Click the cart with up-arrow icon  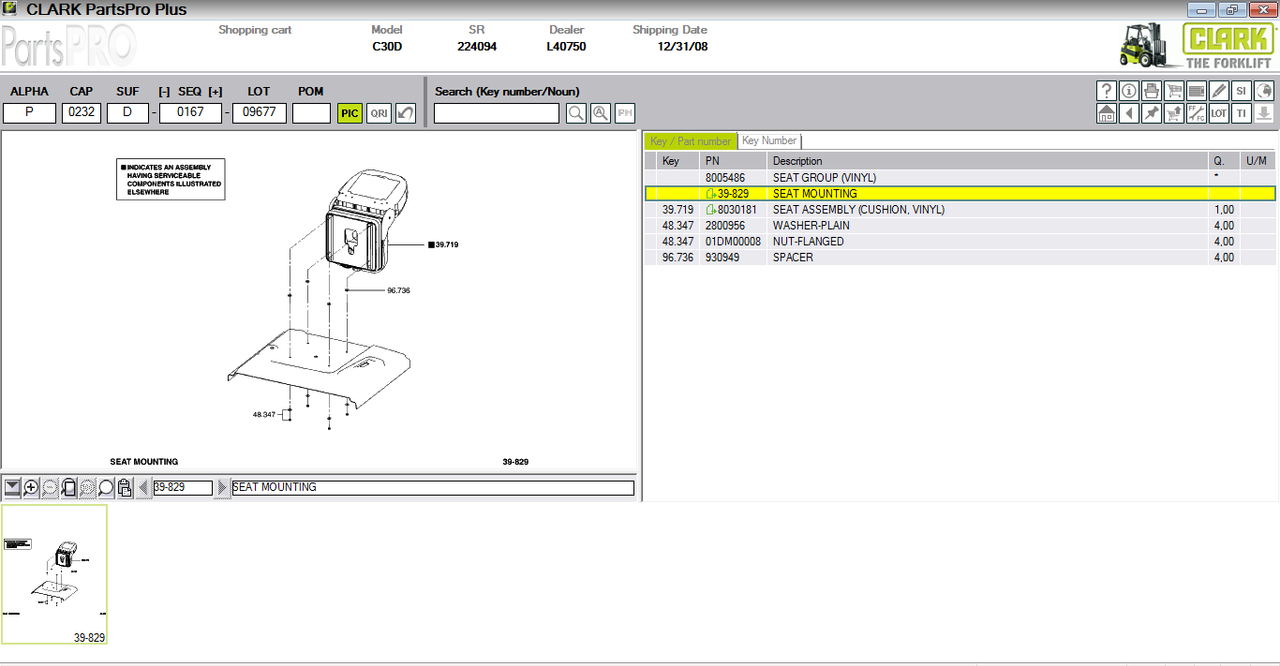[x=1174, y=113]
